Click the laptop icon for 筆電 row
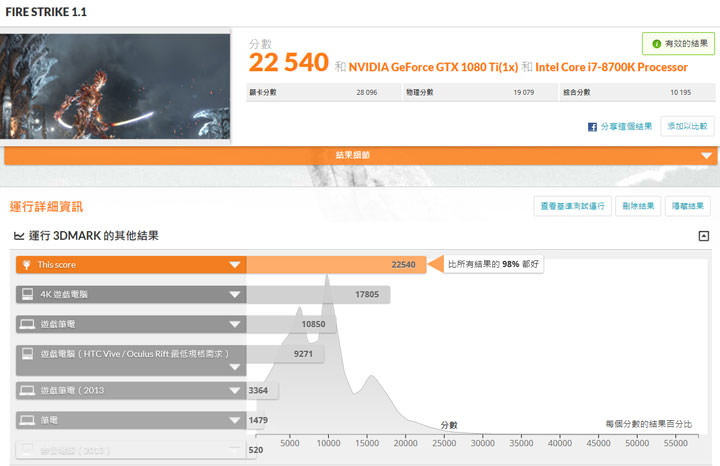 pyautogui.click(x=26, y=420)
